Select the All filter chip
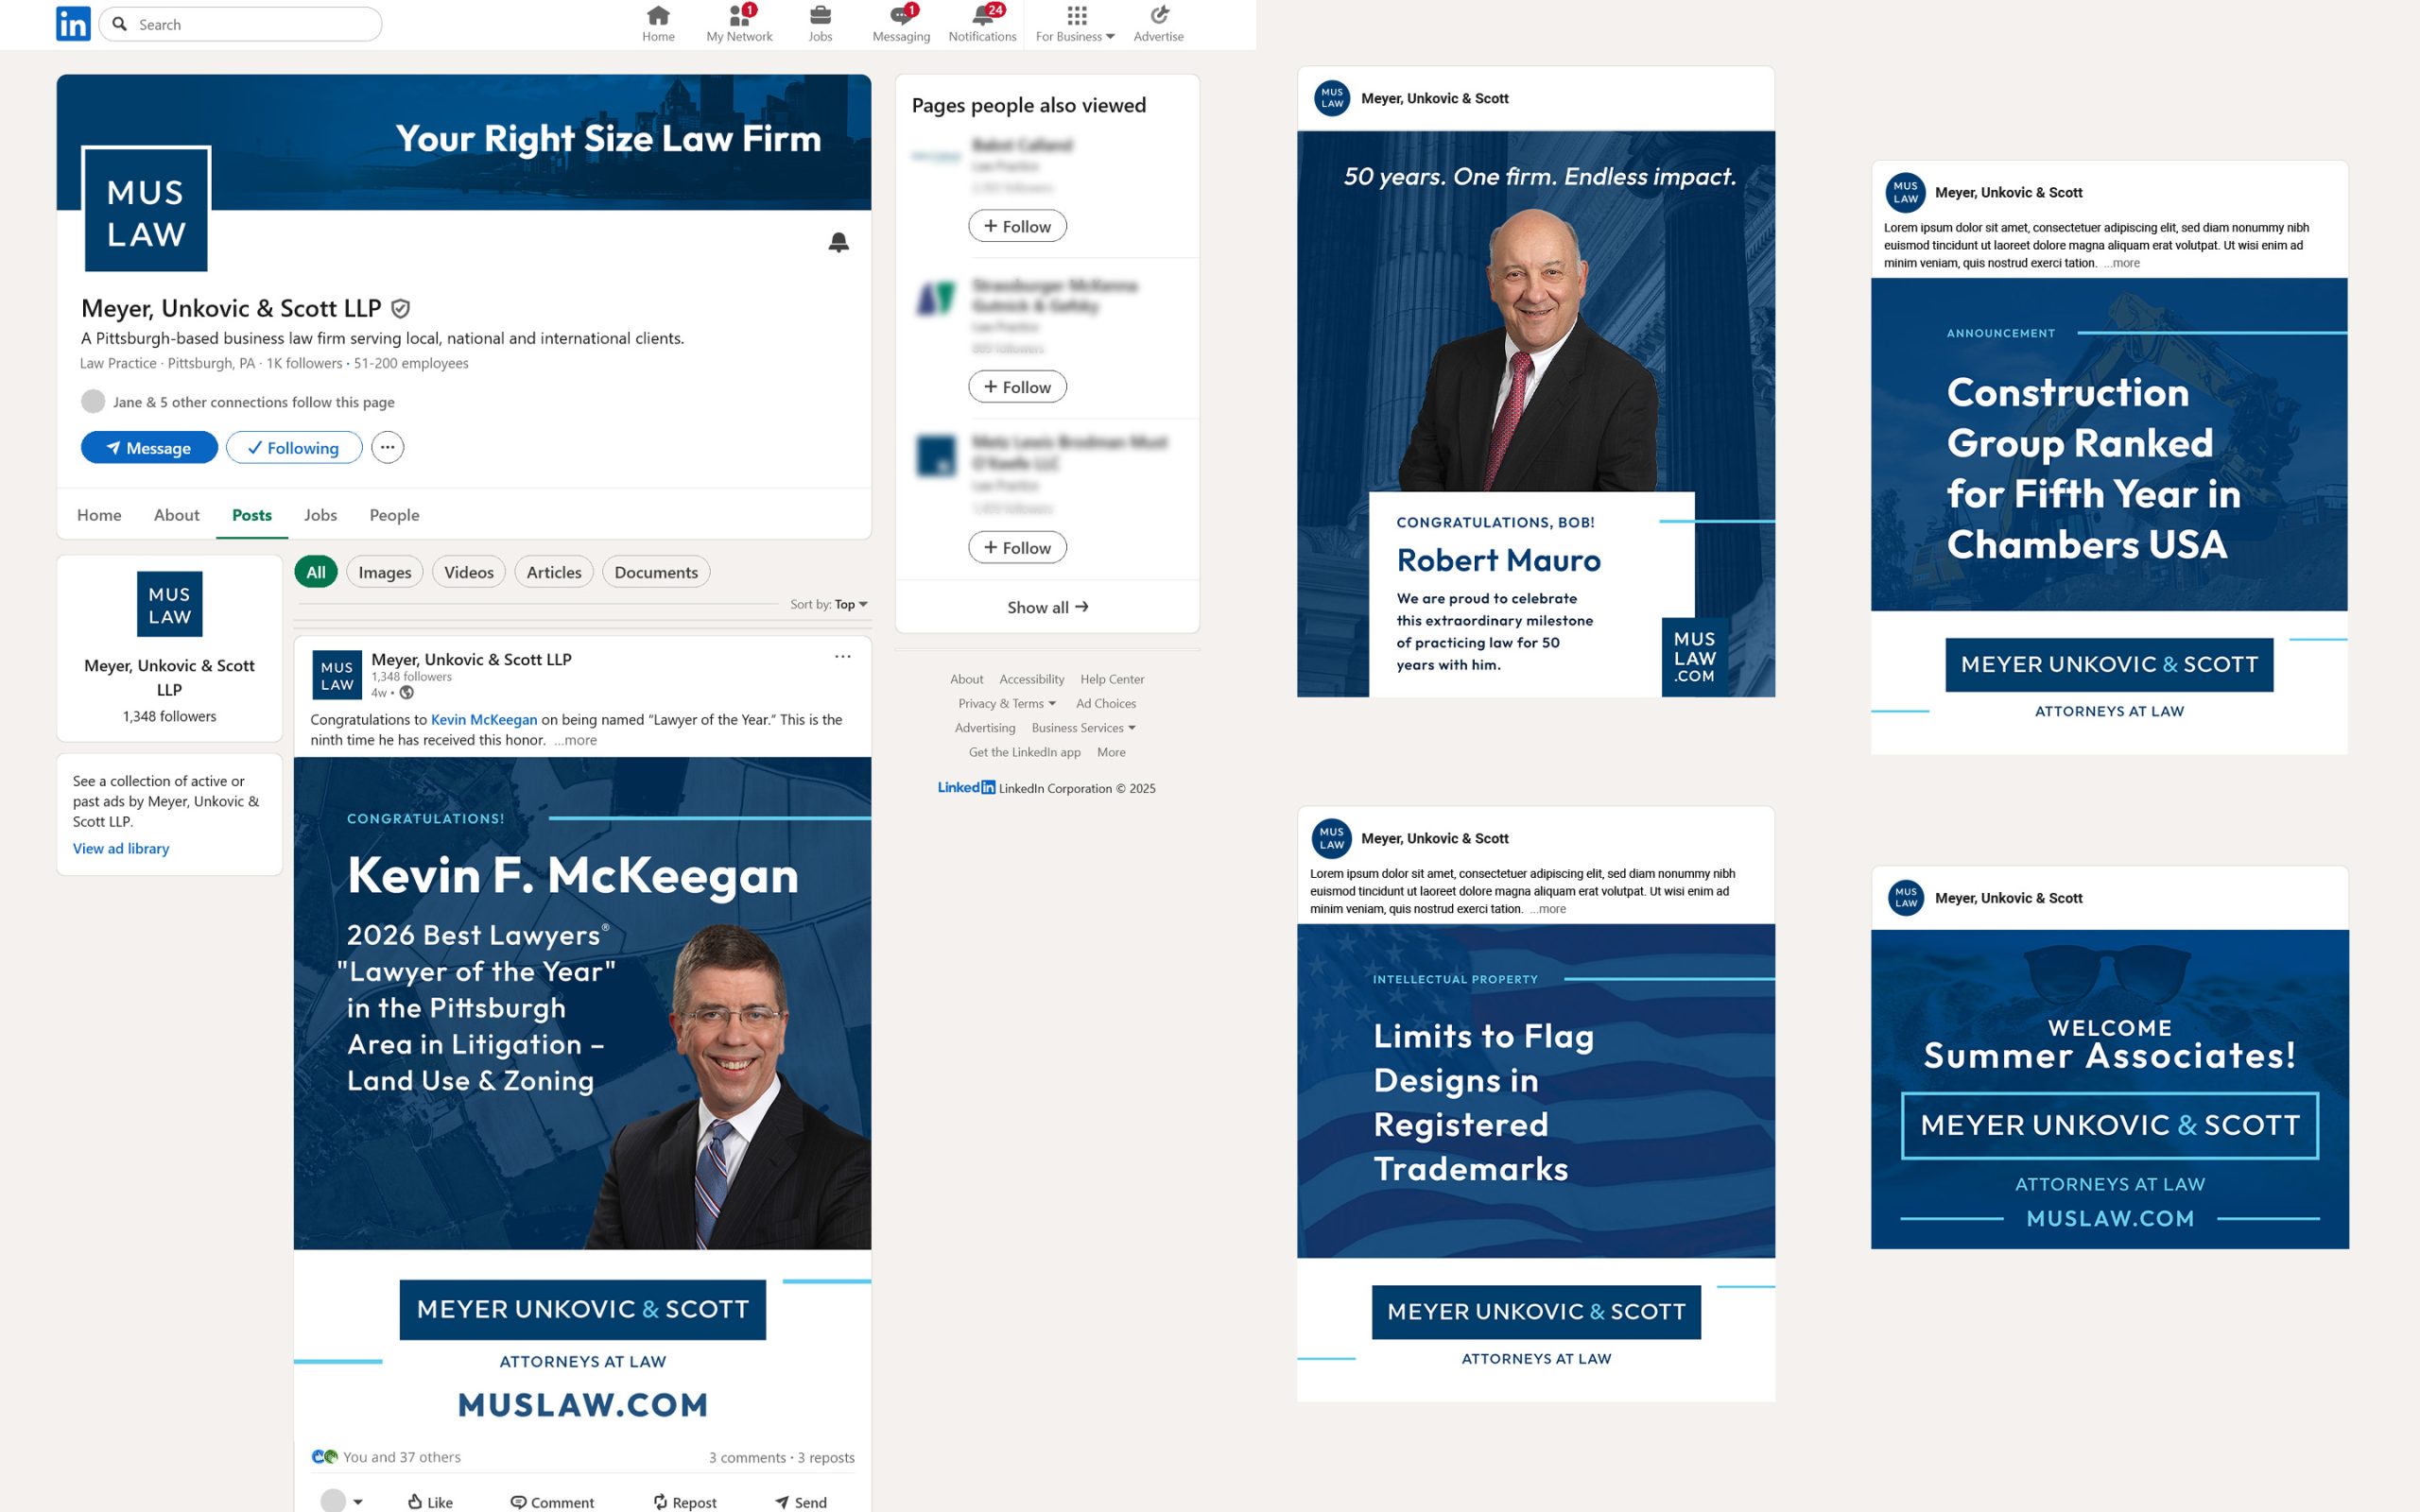2420x1512 pixels. coord(316,572)
